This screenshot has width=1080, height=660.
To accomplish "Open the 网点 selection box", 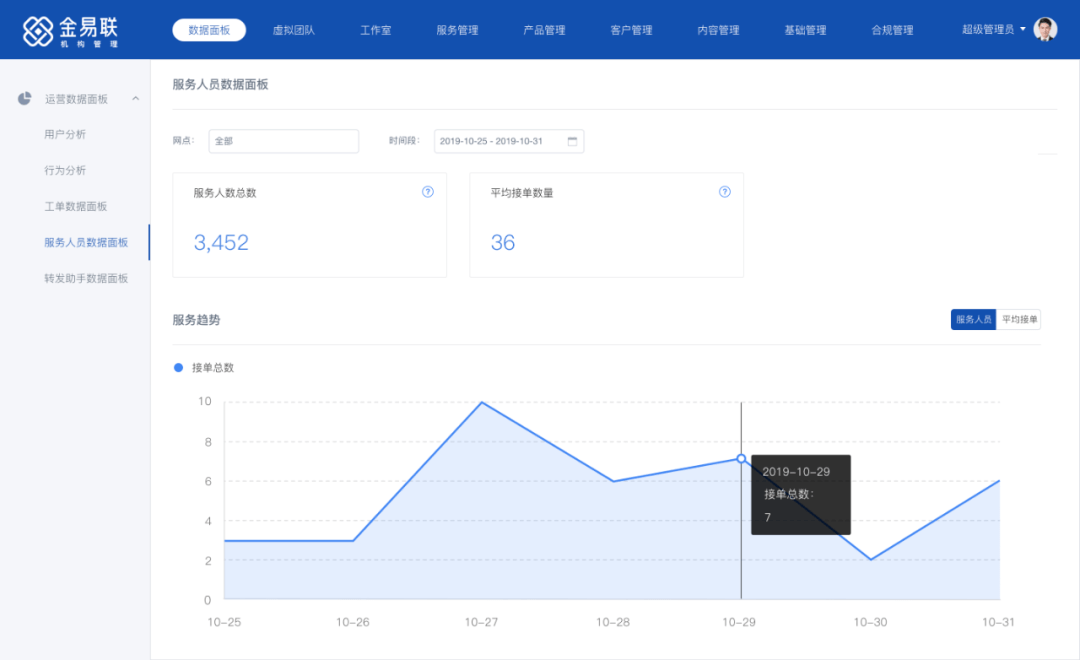I will pos(284,141).
